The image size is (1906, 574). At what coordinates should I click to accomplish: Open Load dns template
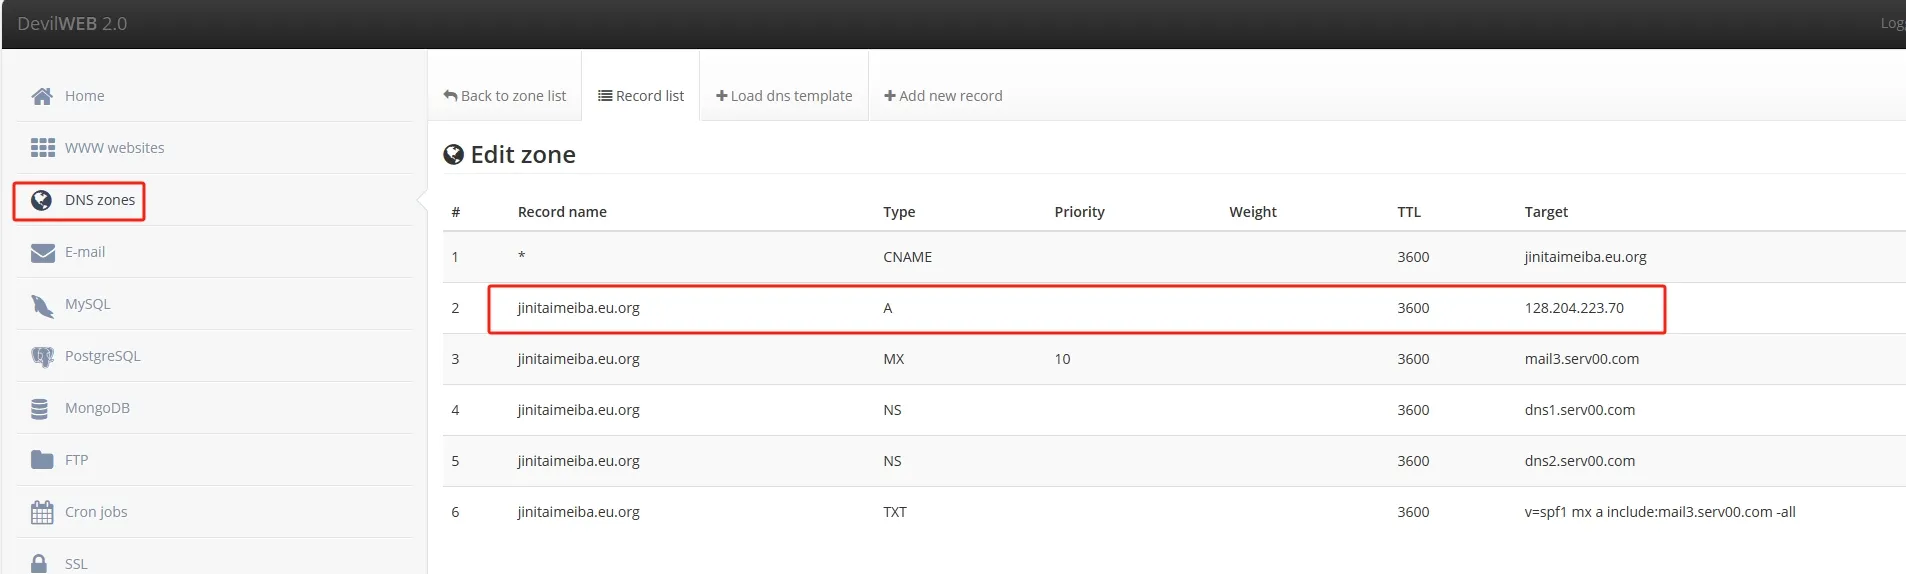(x=784, y=96)
